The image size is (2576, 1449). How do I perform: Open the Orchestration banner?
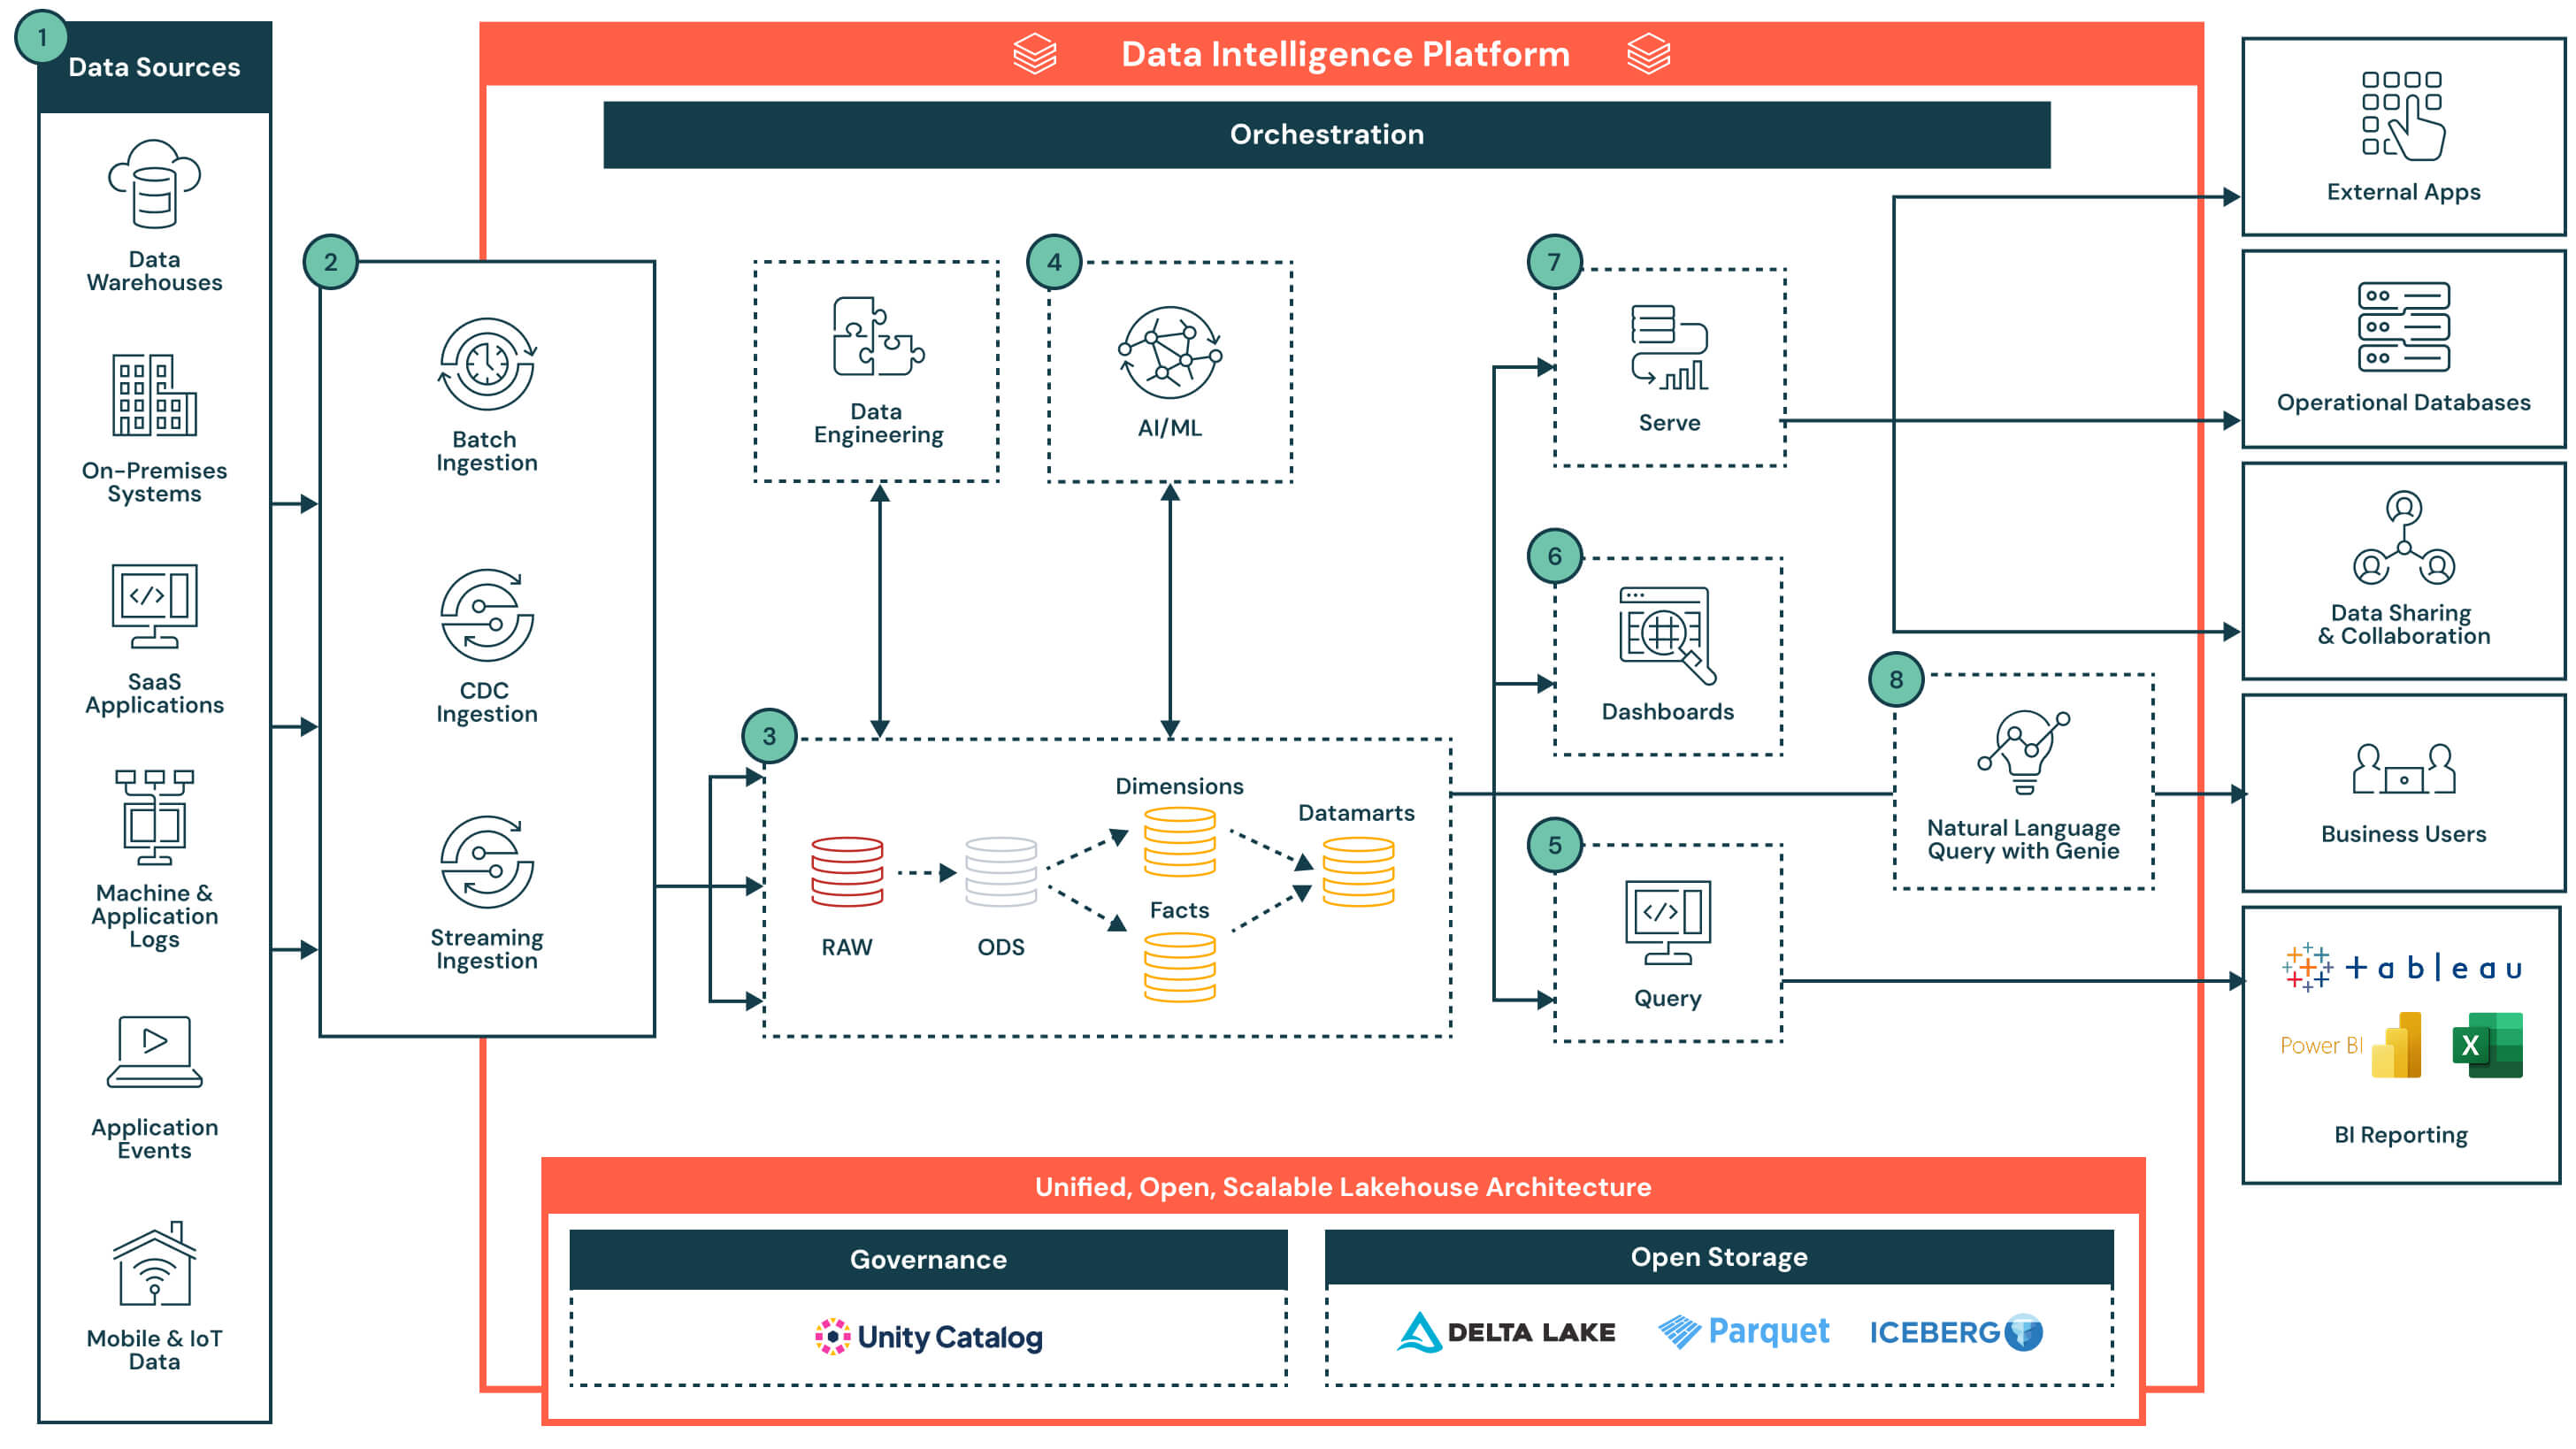(1327, 134)
